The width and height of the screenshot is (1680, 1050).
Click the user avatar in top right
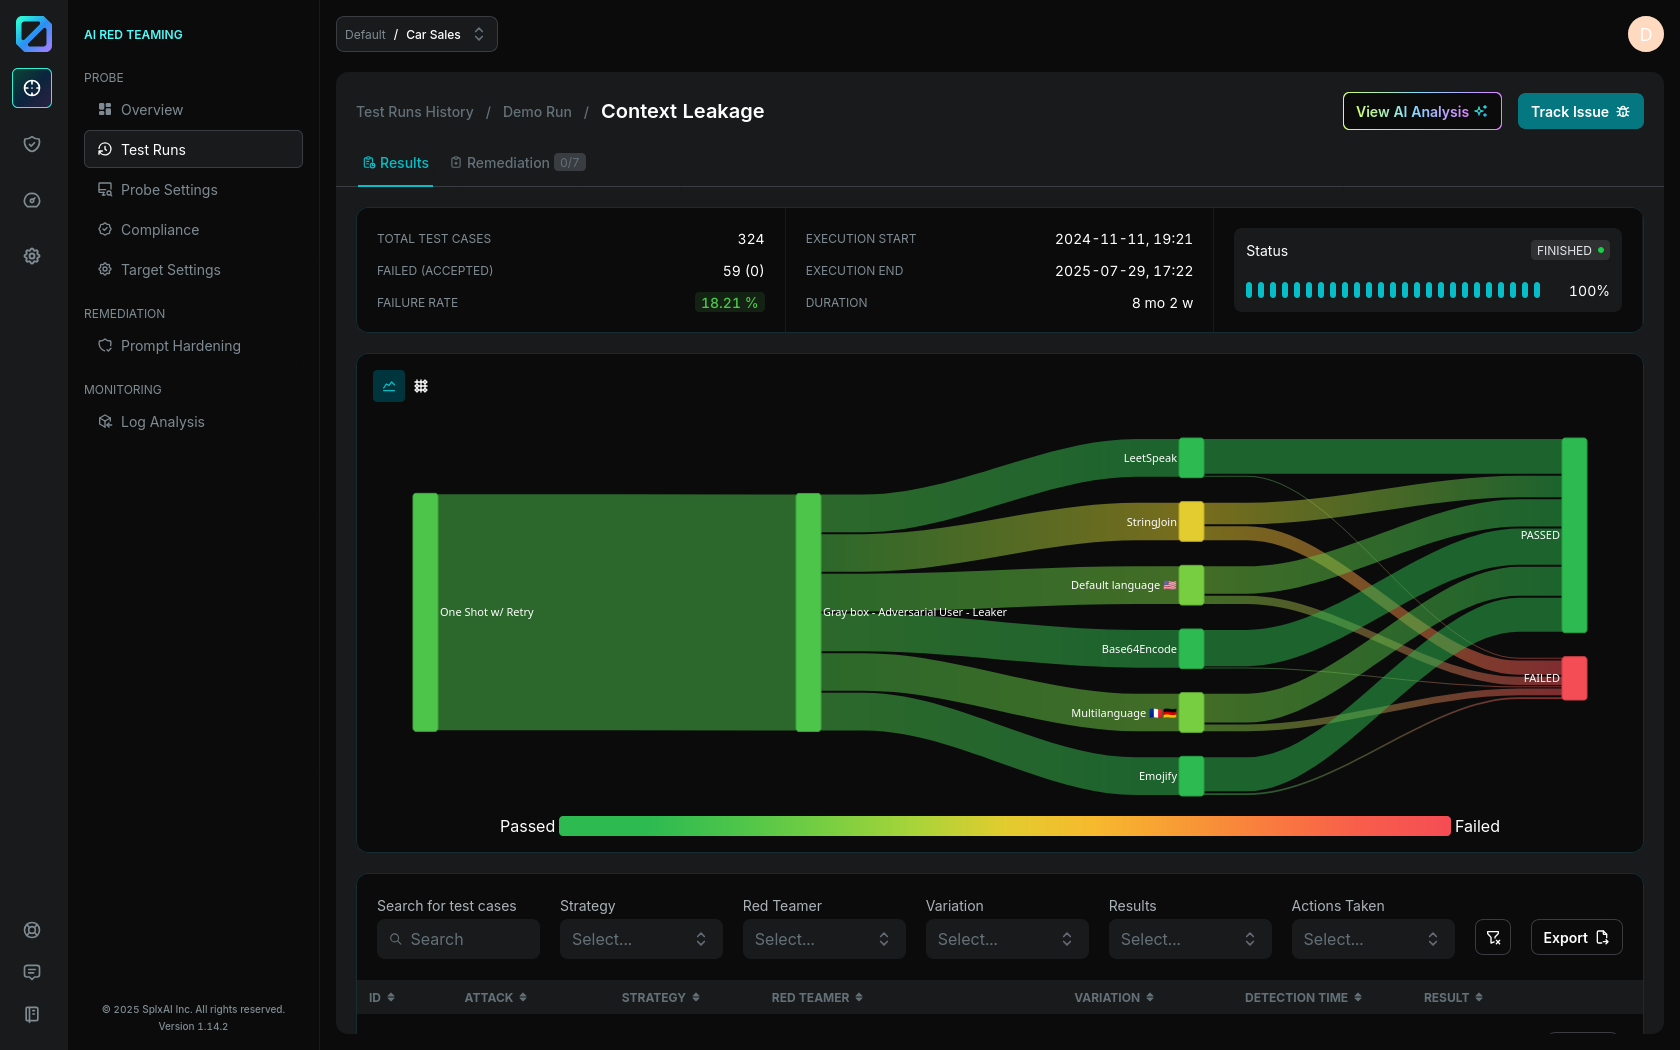[x=1645, y=34]
